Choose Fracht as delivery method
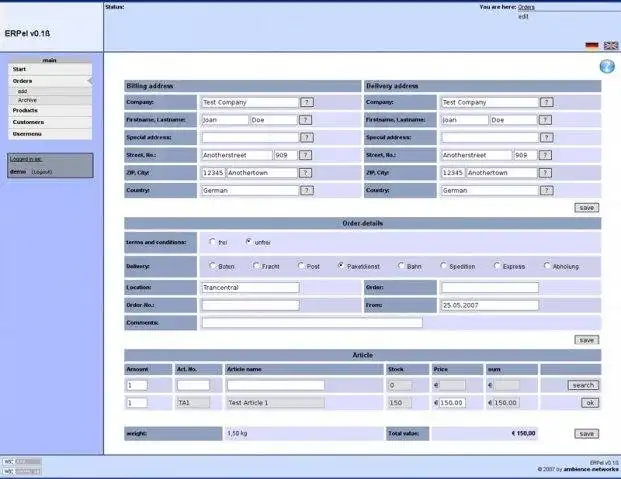621x479 pixels. (256, 265)
